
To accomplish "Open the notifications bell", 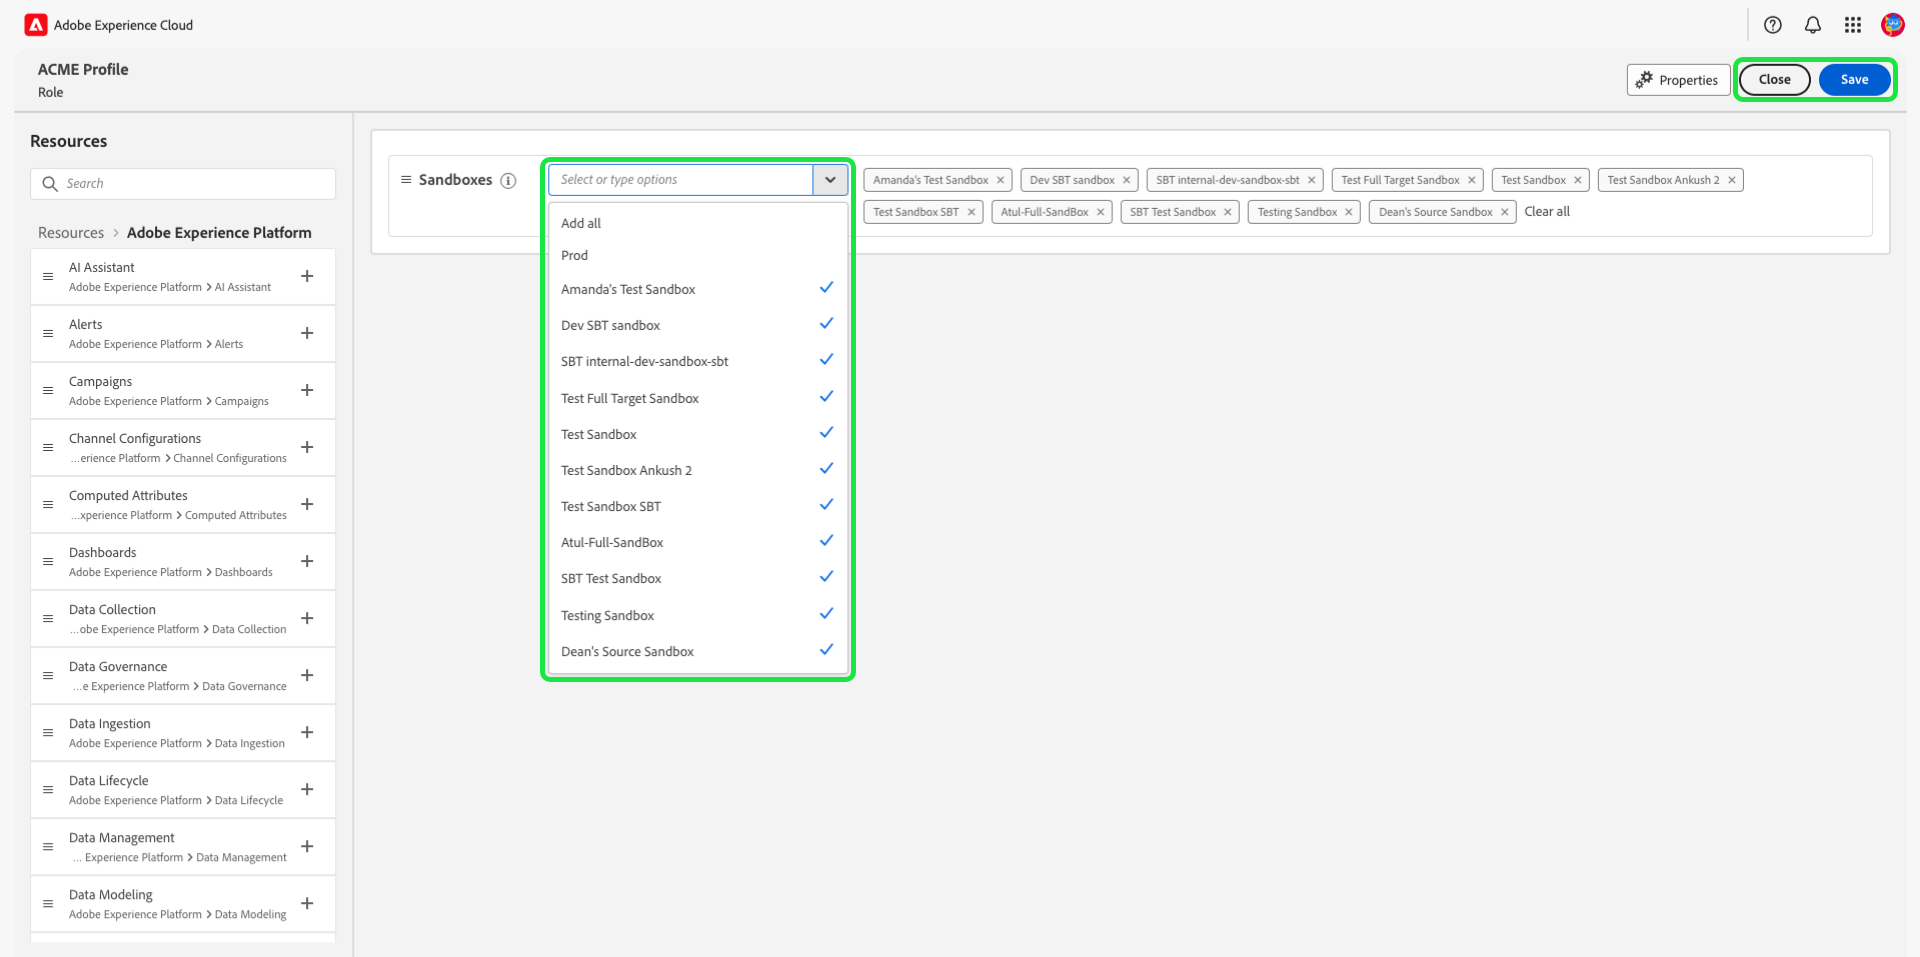I will tap(1813, 25).
